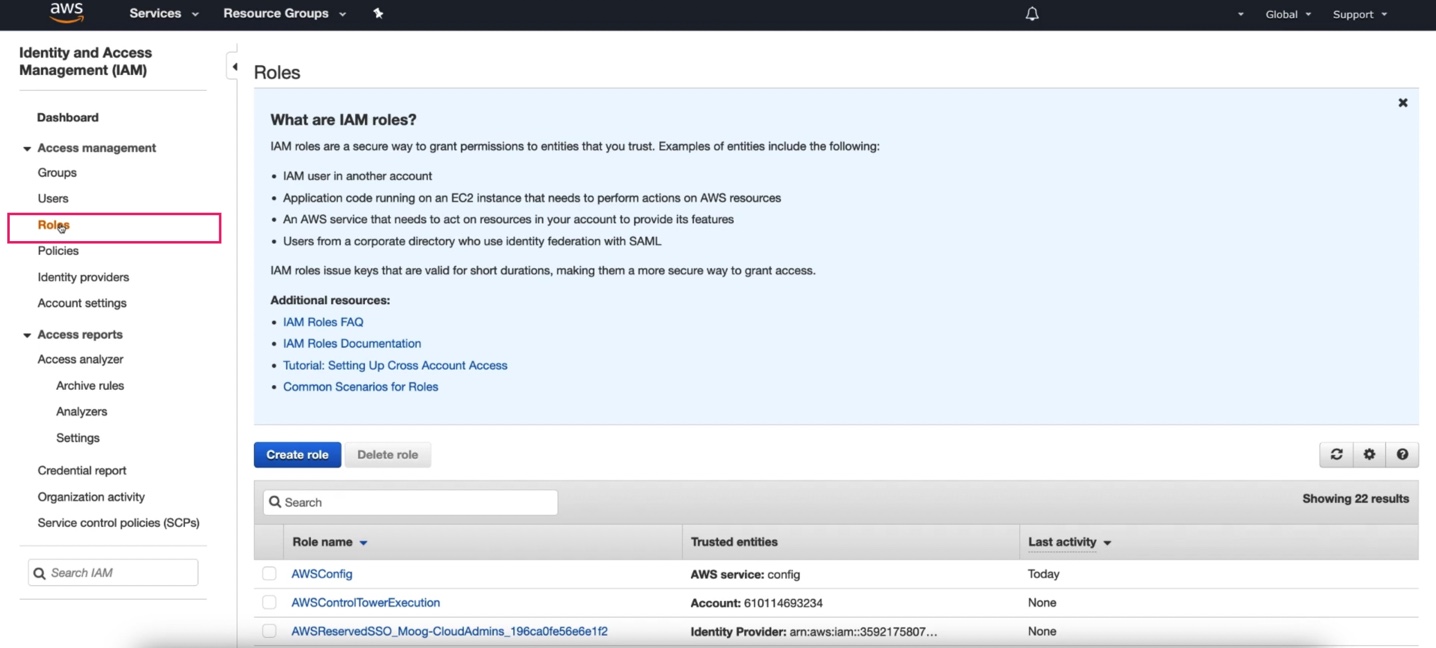Collapse the IAM sidebar with arrow

pos(233,67)
